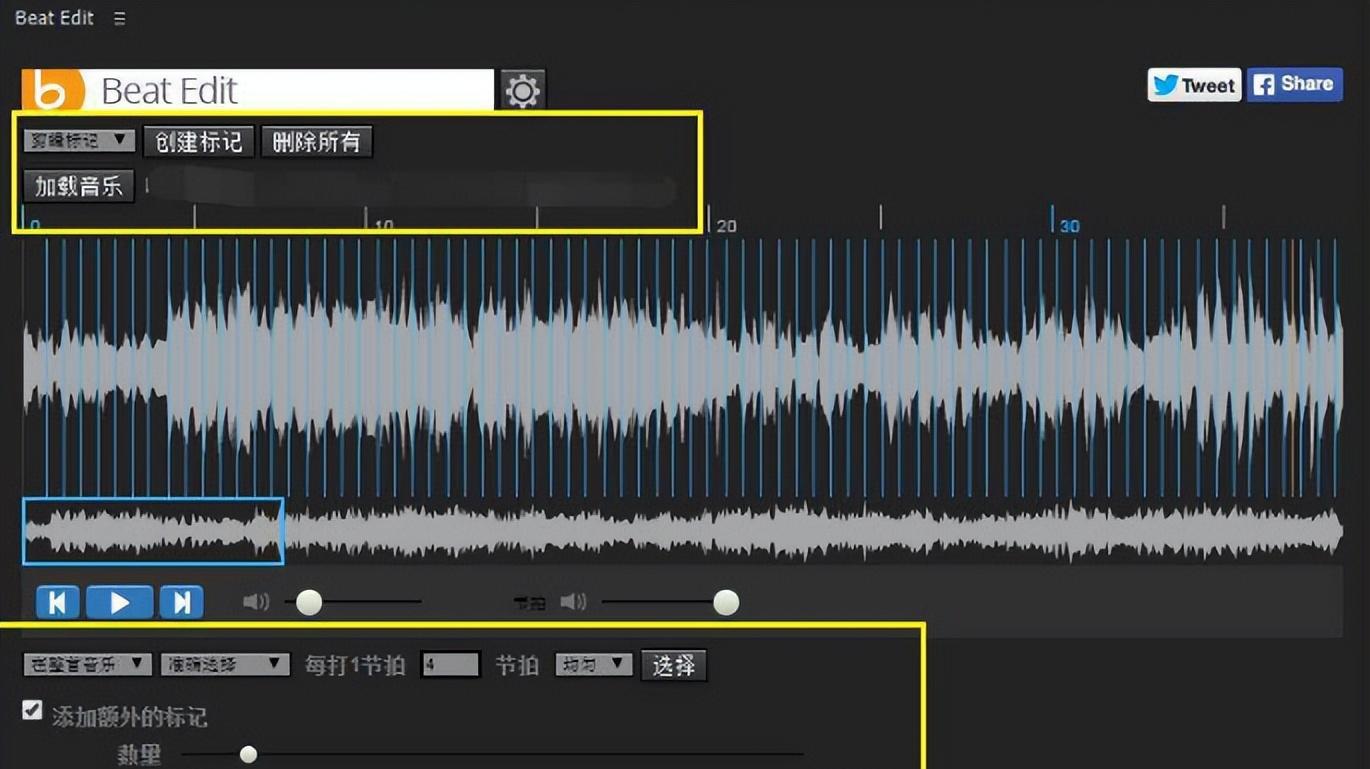This screenshot has height=769, width=1370.
Task: Click the orange beat marker in waveform
Action: pyautogui.click(x=1291, y=366)
